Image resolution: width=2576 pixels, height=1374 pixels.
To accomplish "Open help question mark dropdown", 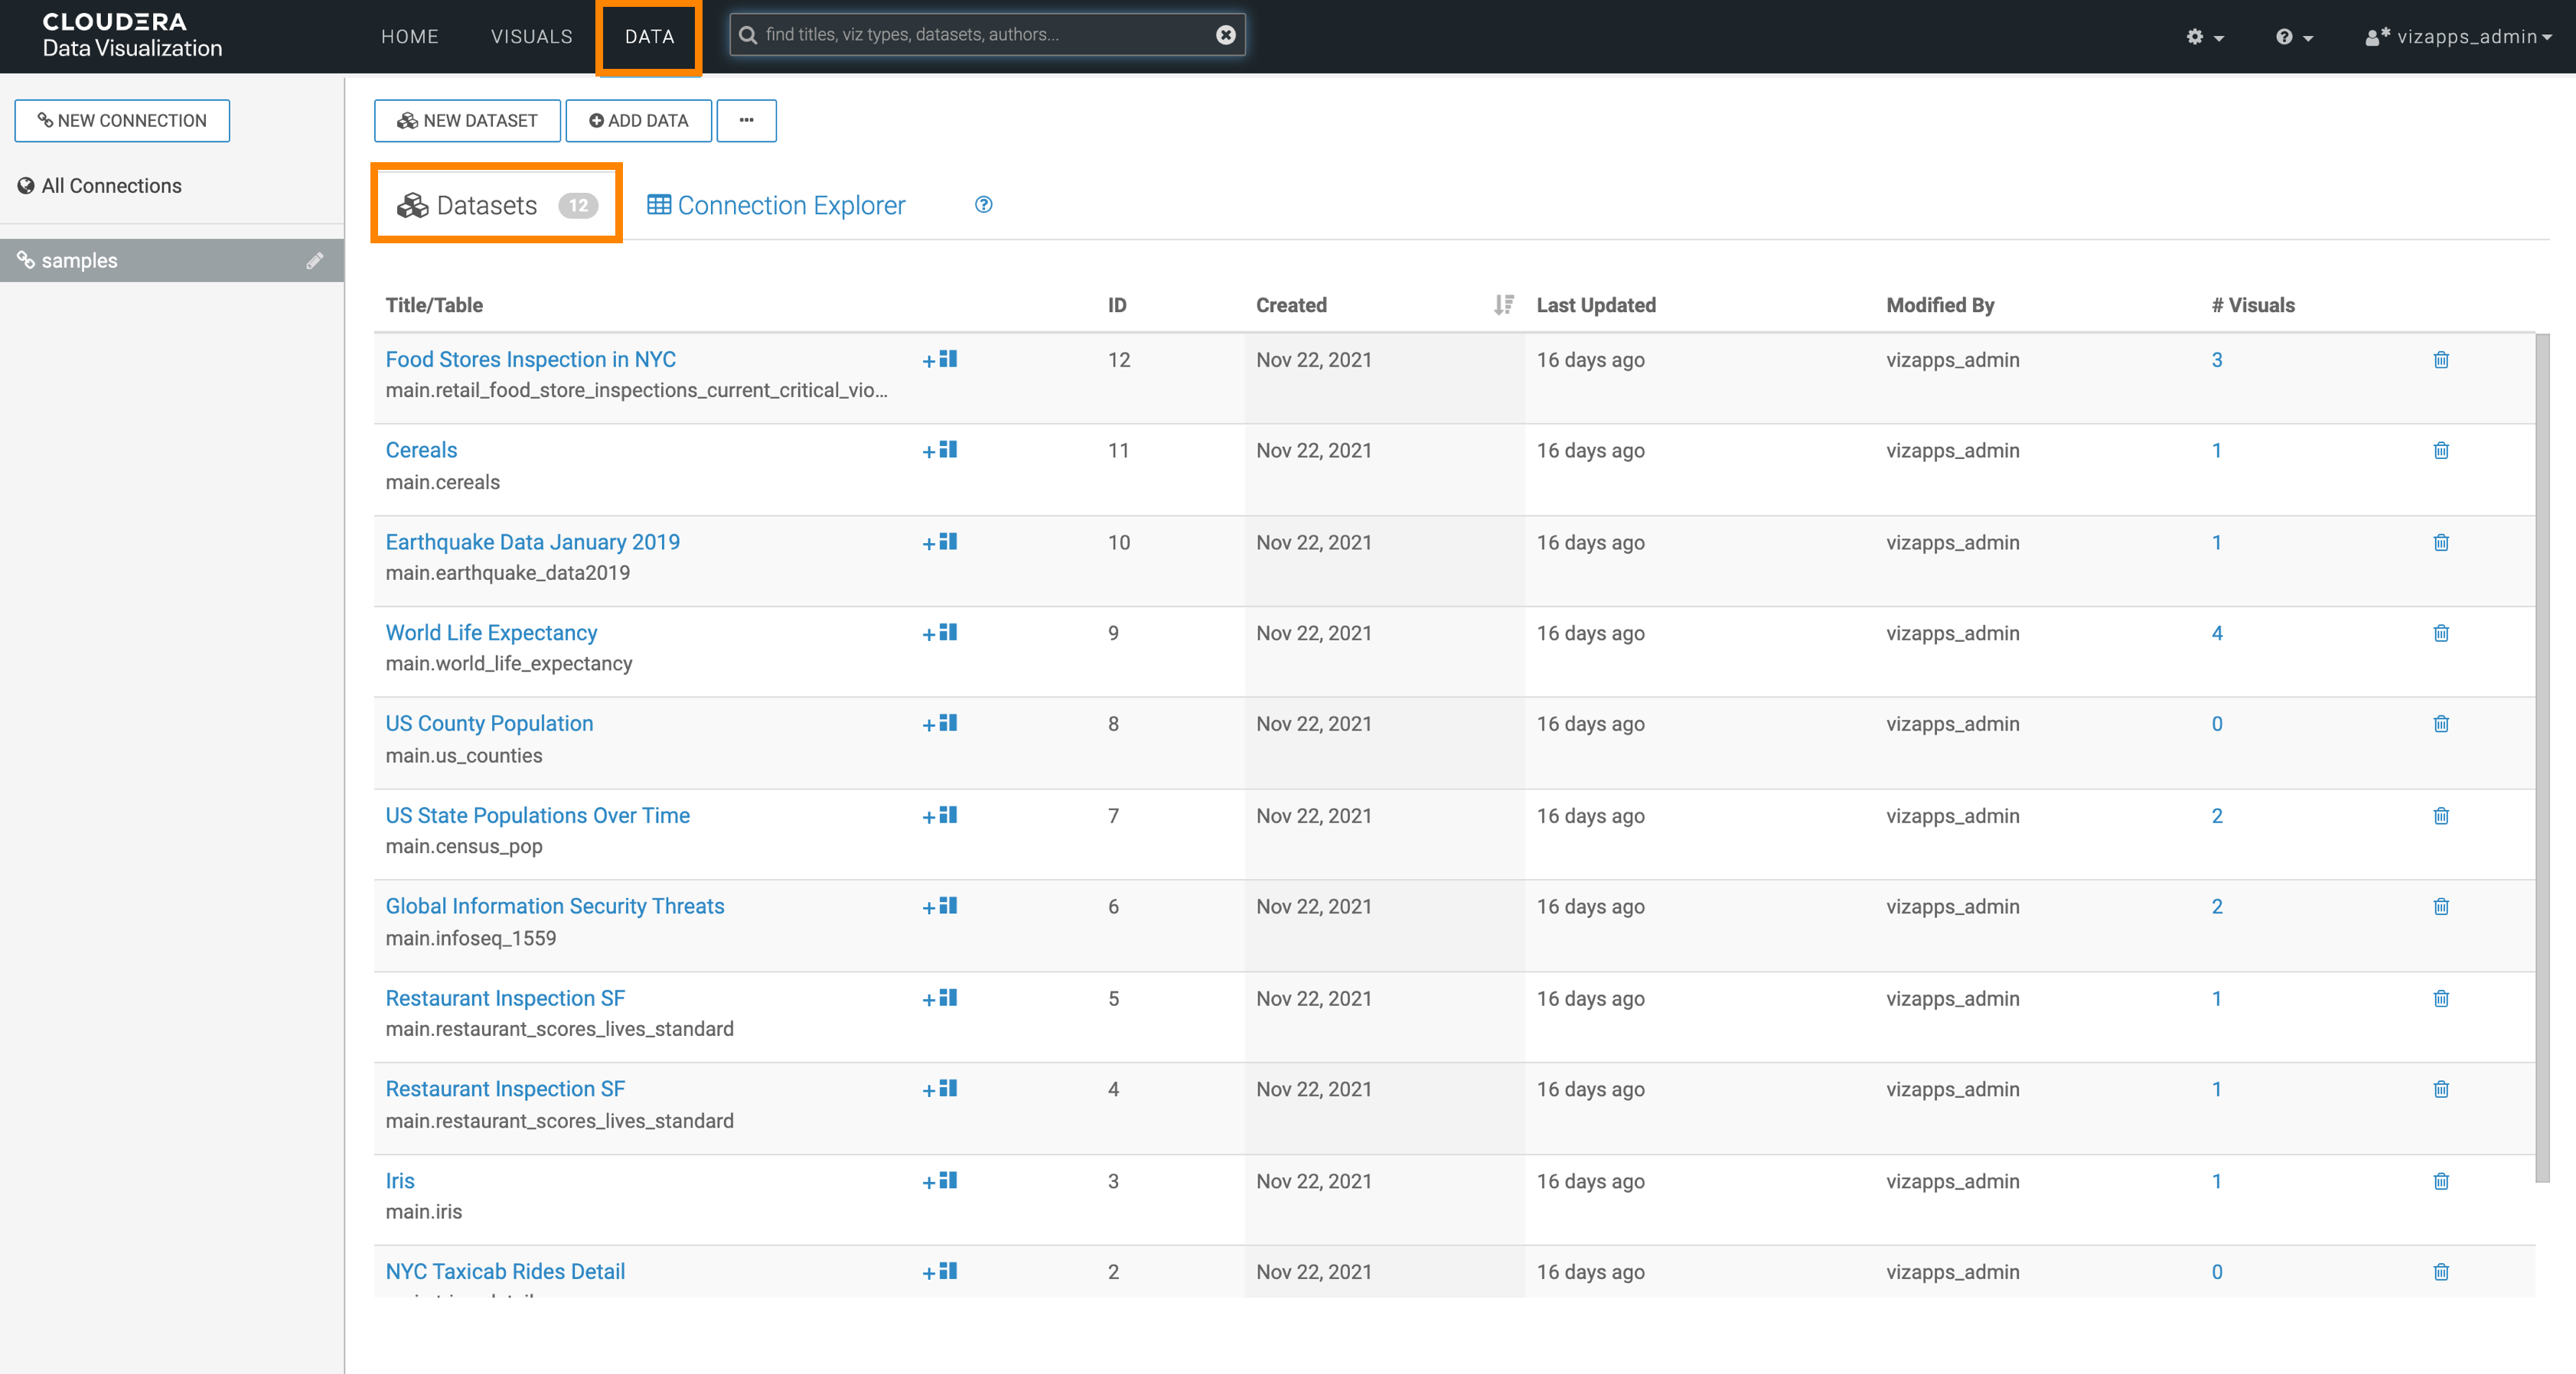I will click(2294, 37).
